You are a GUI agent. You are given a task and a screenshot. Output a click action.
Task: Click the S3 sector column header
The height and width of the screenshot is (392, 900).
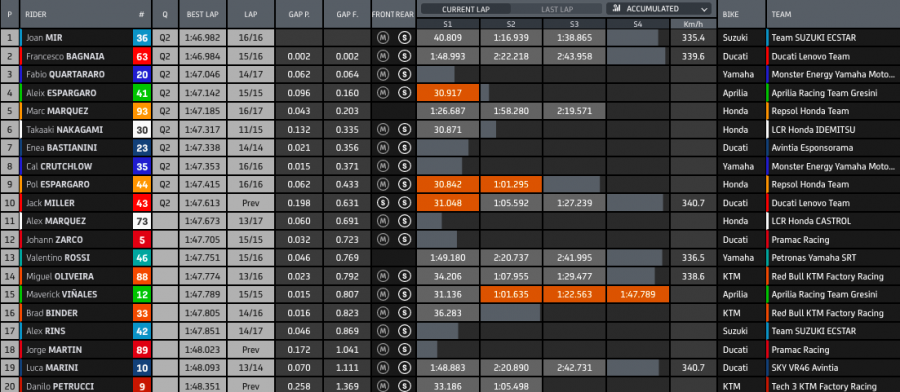pos(574,24)
